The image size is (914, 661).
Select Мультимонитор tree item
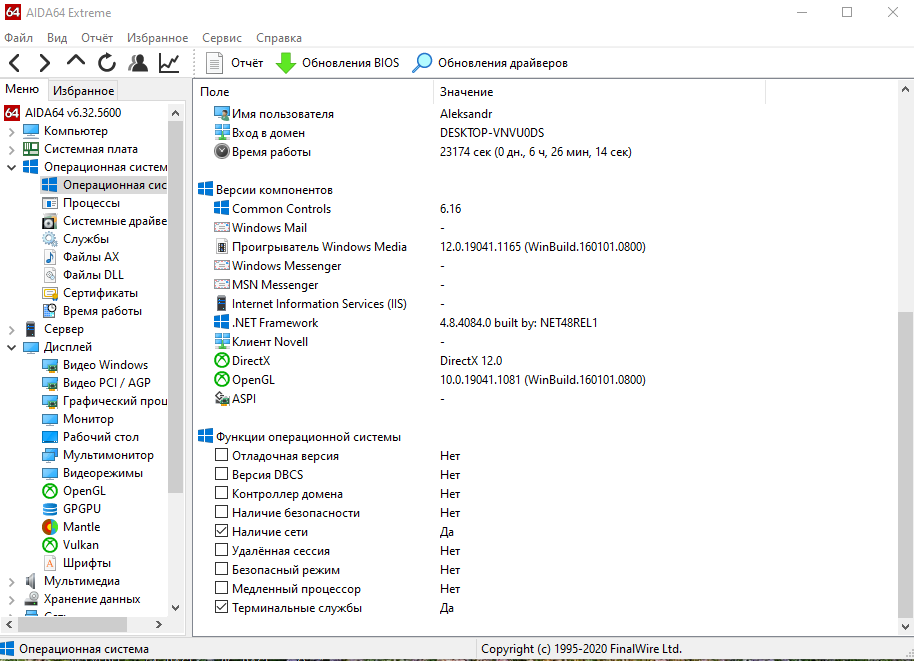108,455
